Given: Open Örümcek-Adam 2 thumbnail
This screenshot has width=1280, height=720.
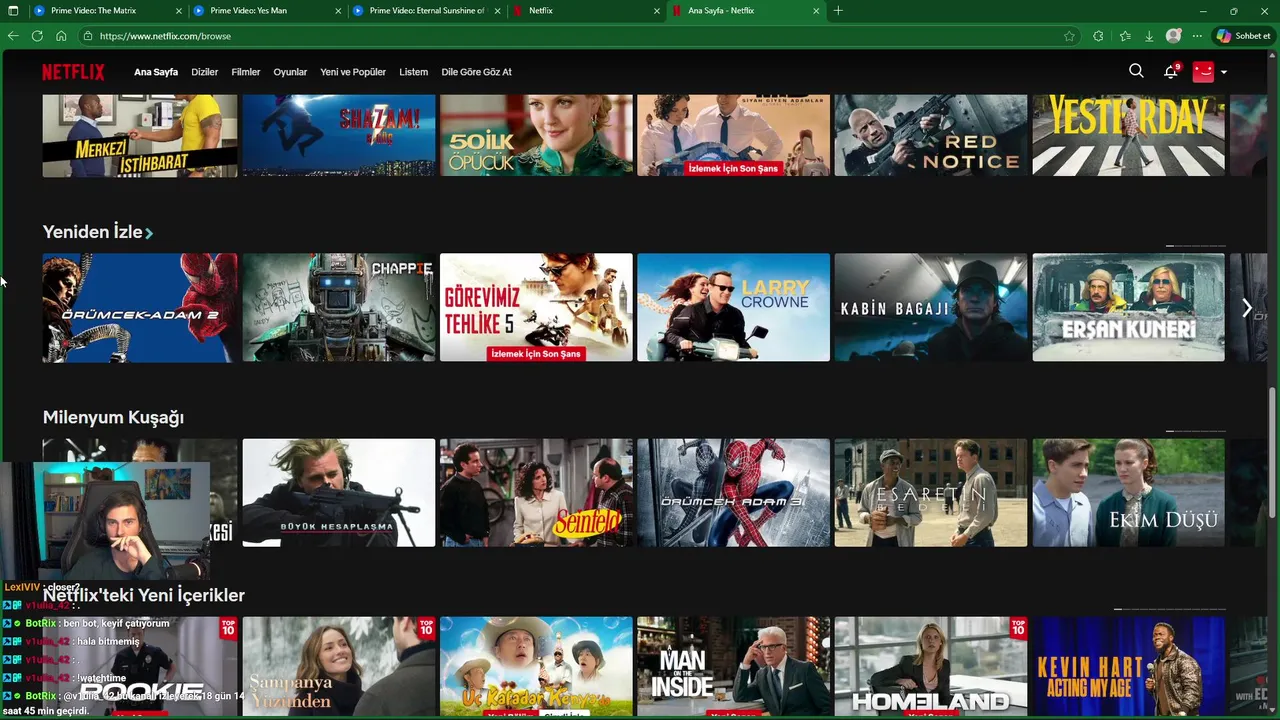Looking at the screenshot, I should 140,307.
